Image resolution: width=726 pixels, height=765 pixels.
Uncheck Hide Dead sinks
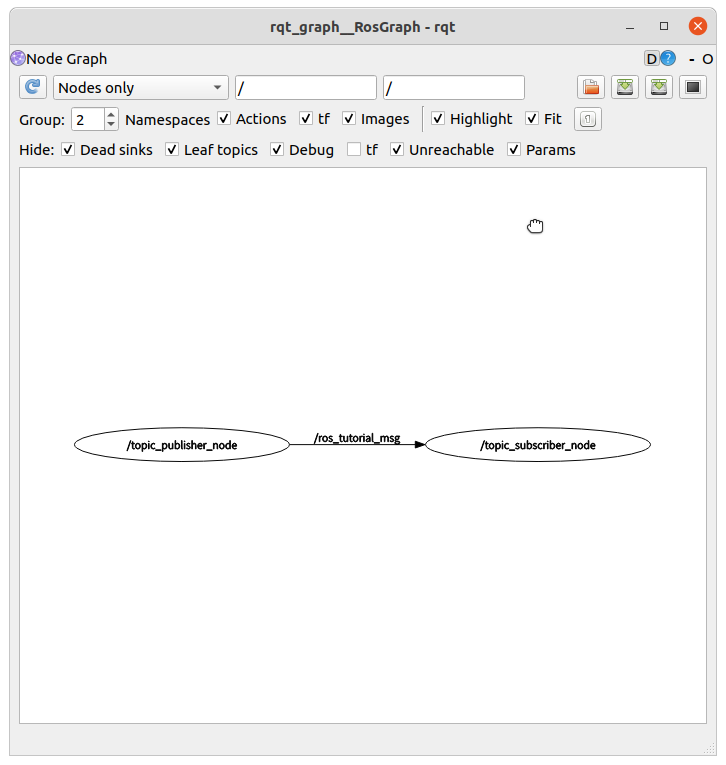click(68, 150)
